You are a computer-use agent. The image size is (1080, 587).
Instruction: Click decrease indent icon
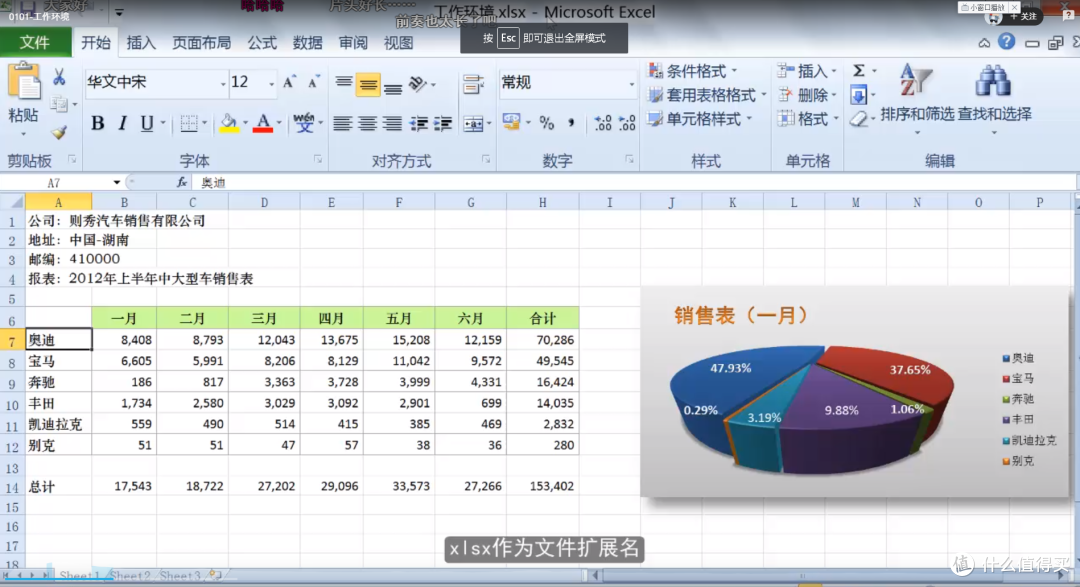click(x=418, y=123)
